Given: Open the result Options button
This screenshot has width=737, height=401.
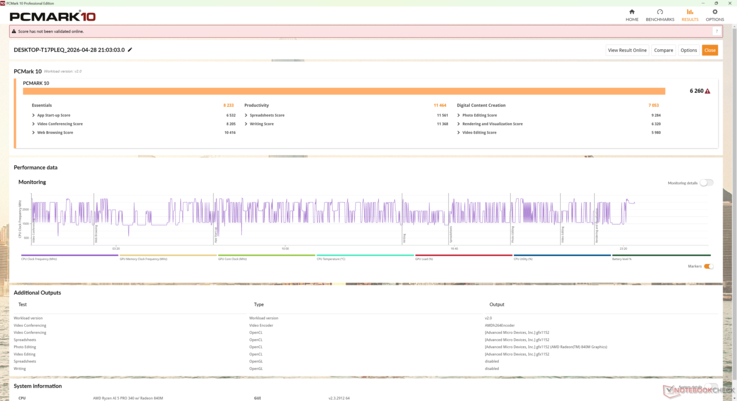Looking at the screenshot, I should click(x=689, y=50).
